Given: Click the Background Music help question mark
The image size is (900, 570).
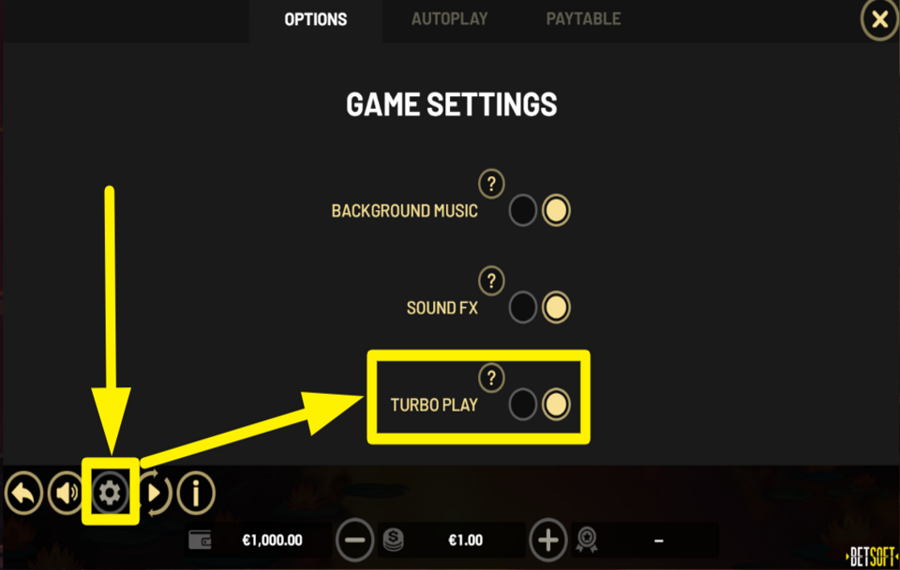Looking at the screenshot, I should pyautogui.click(x=491, y=184).
